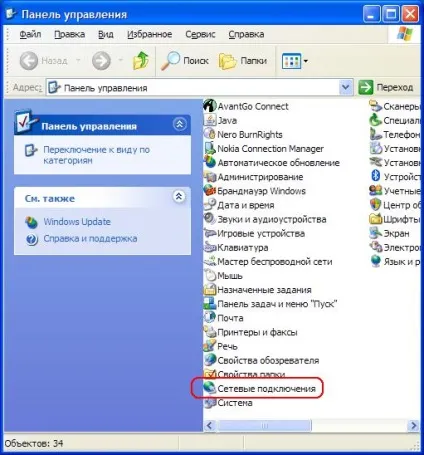Open the Клавиатура icon
This screenshot has height=455, width=424.
(210, 247)
